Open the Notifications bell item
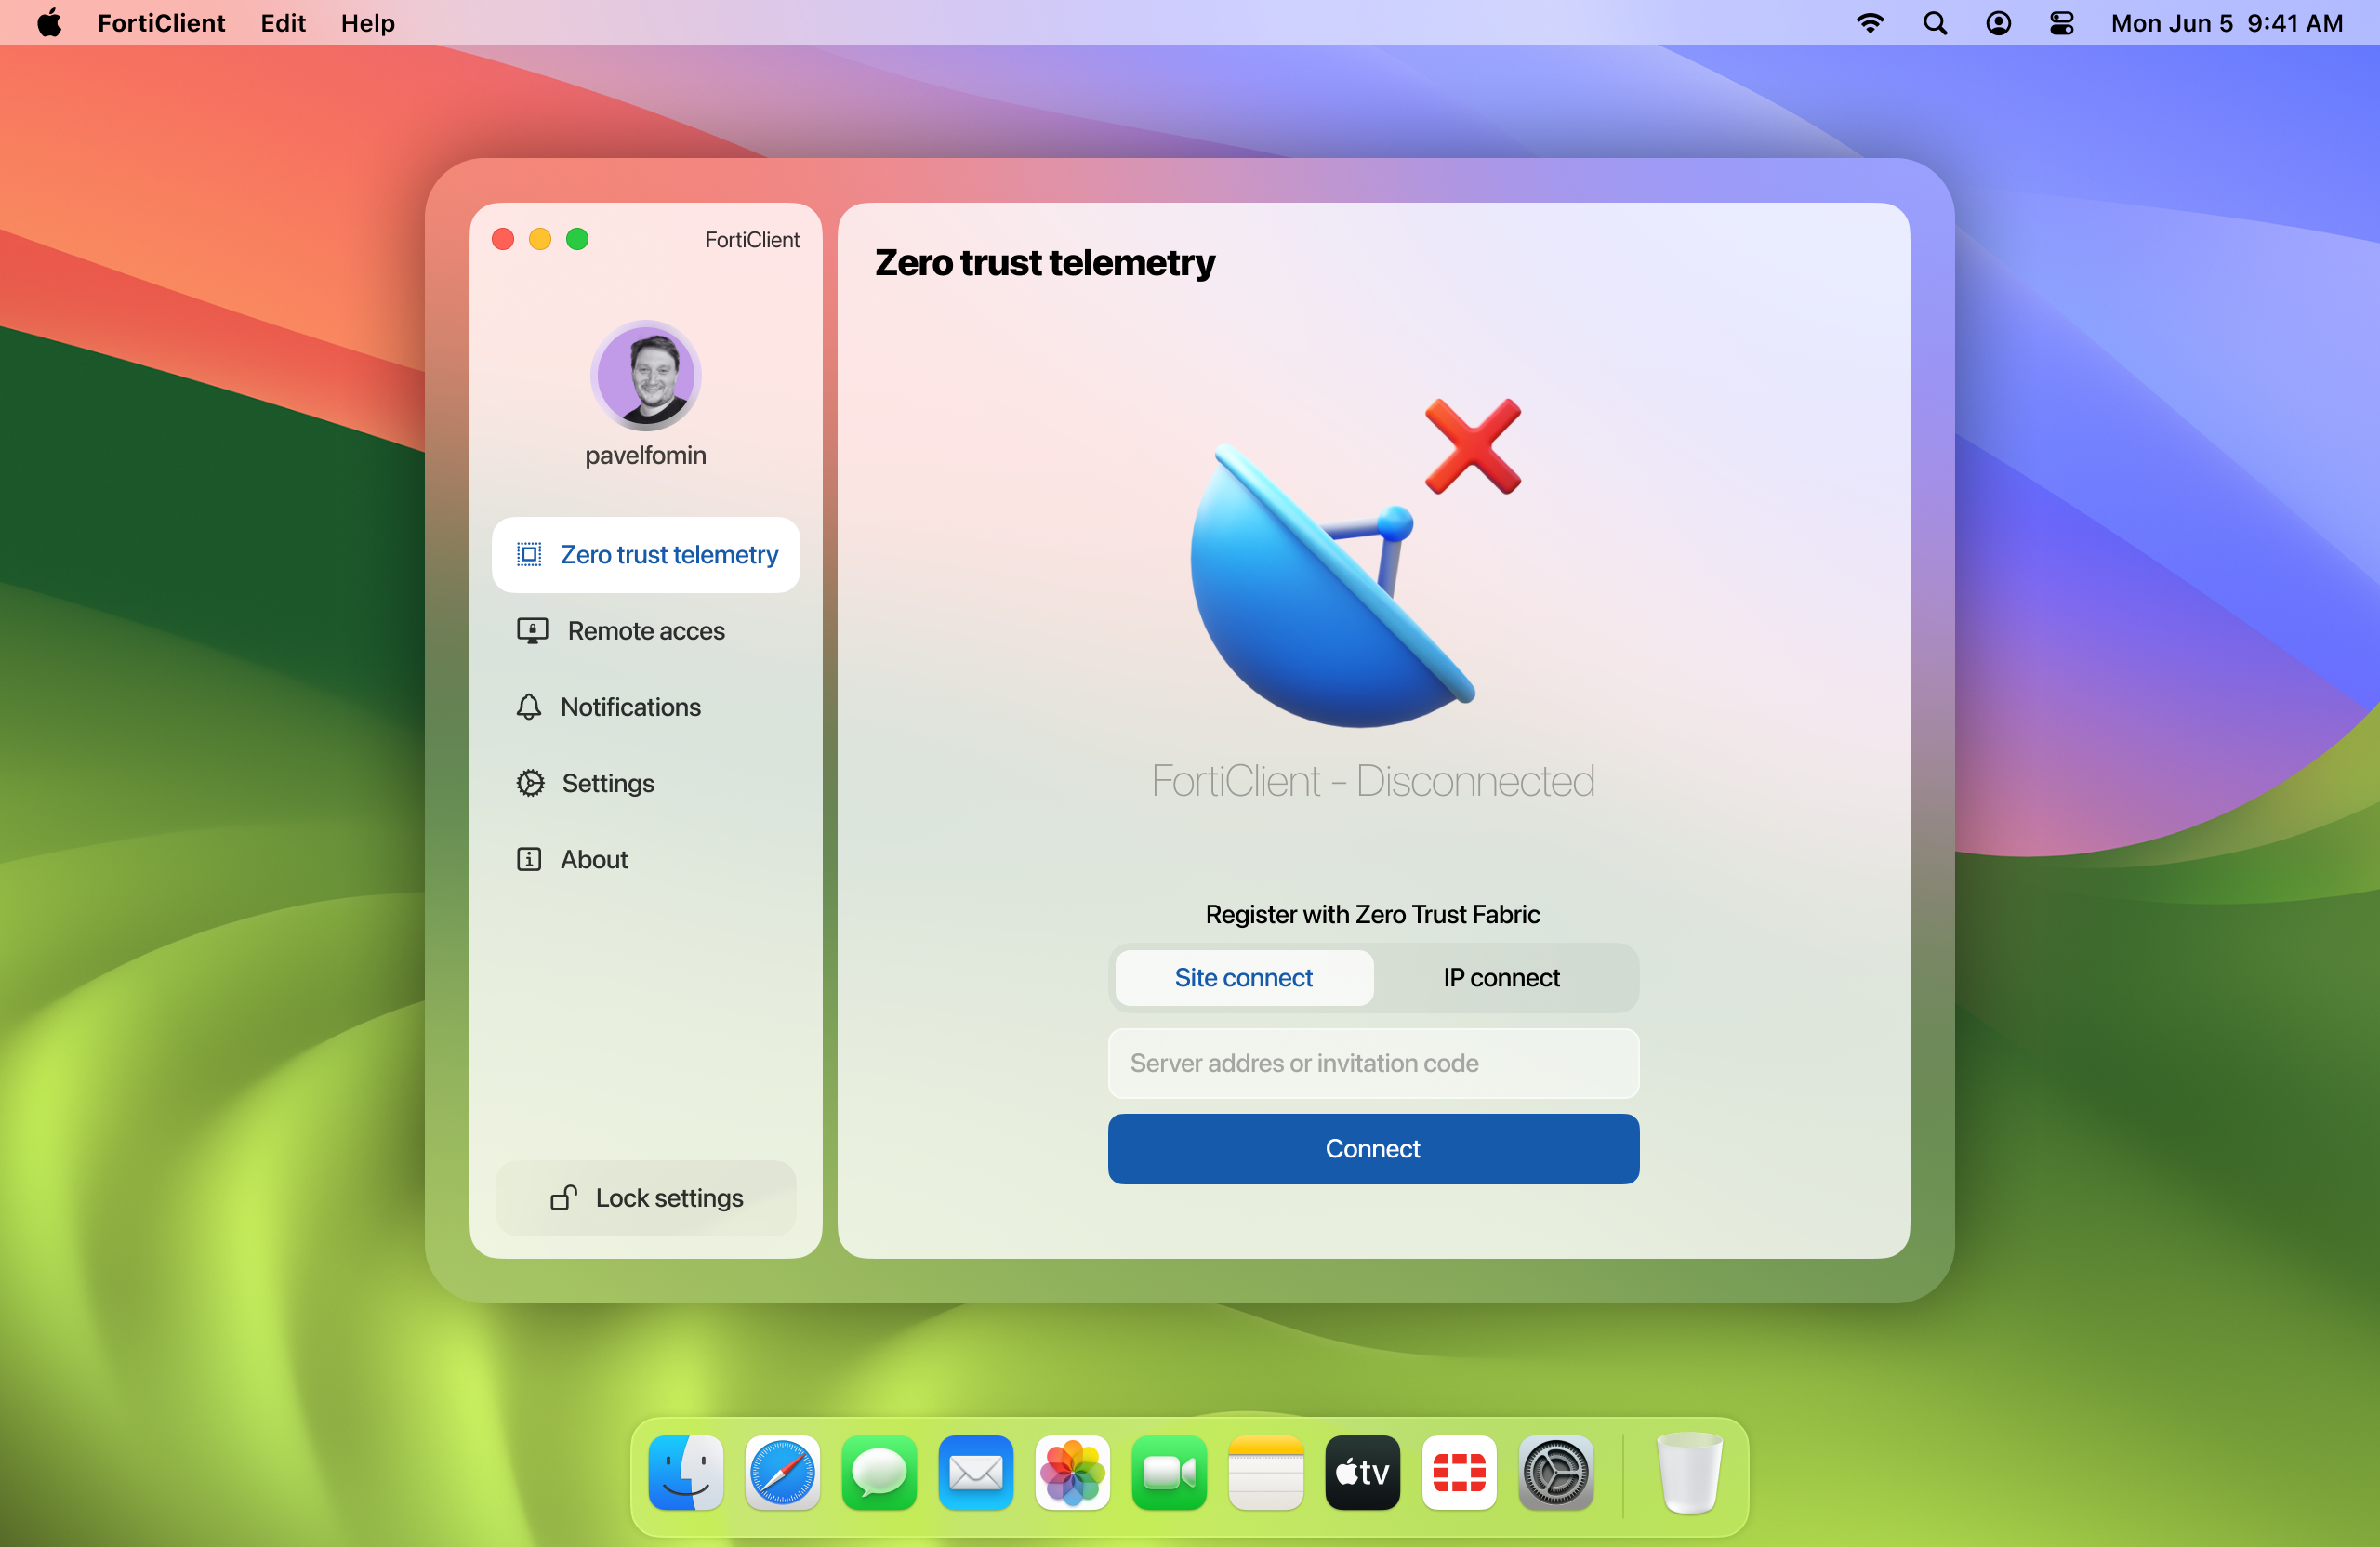The image size is (2380, 1547). [630, 707]
